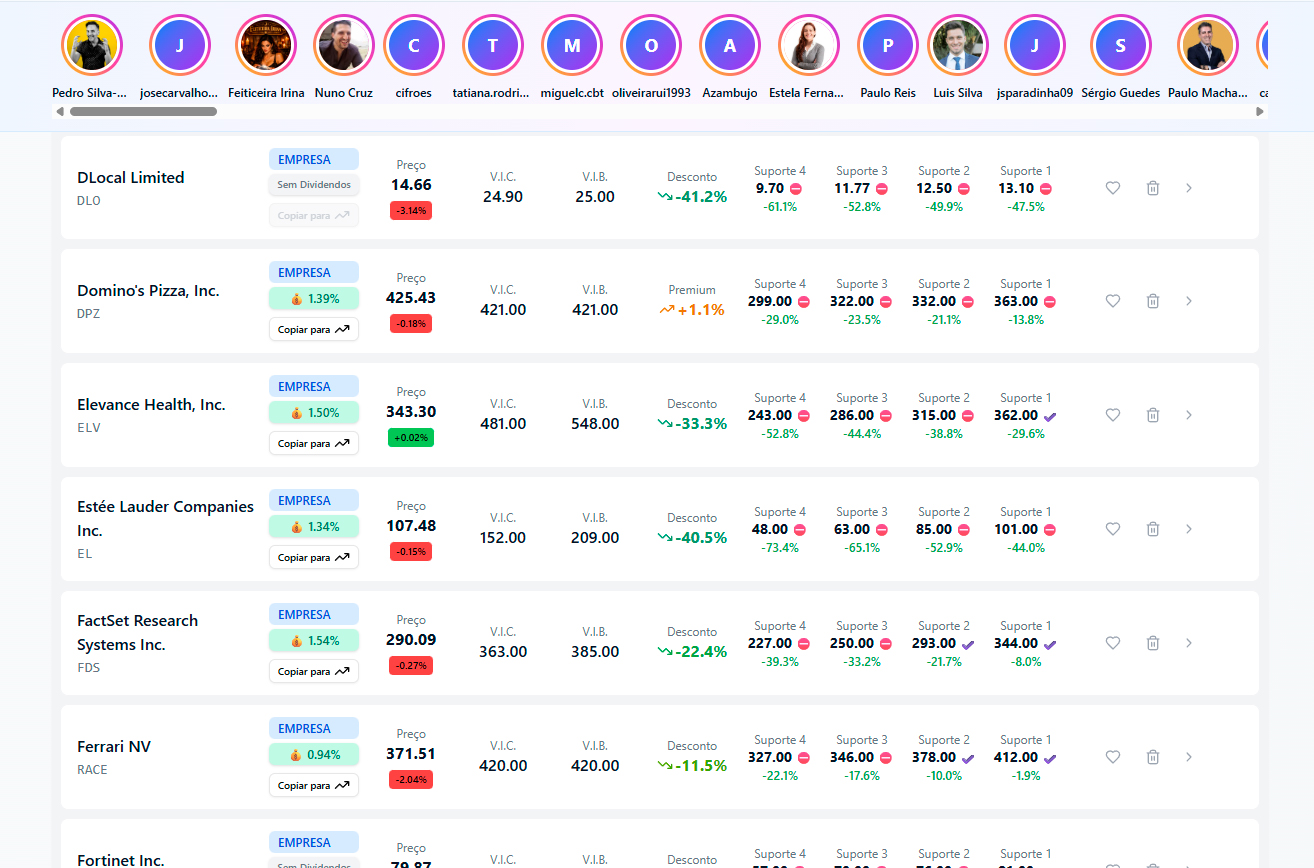Remove Estée Lauder with trash icon
This screenshot has width=1314, height=868.
pyautogui.click(x=1152, y=529)
